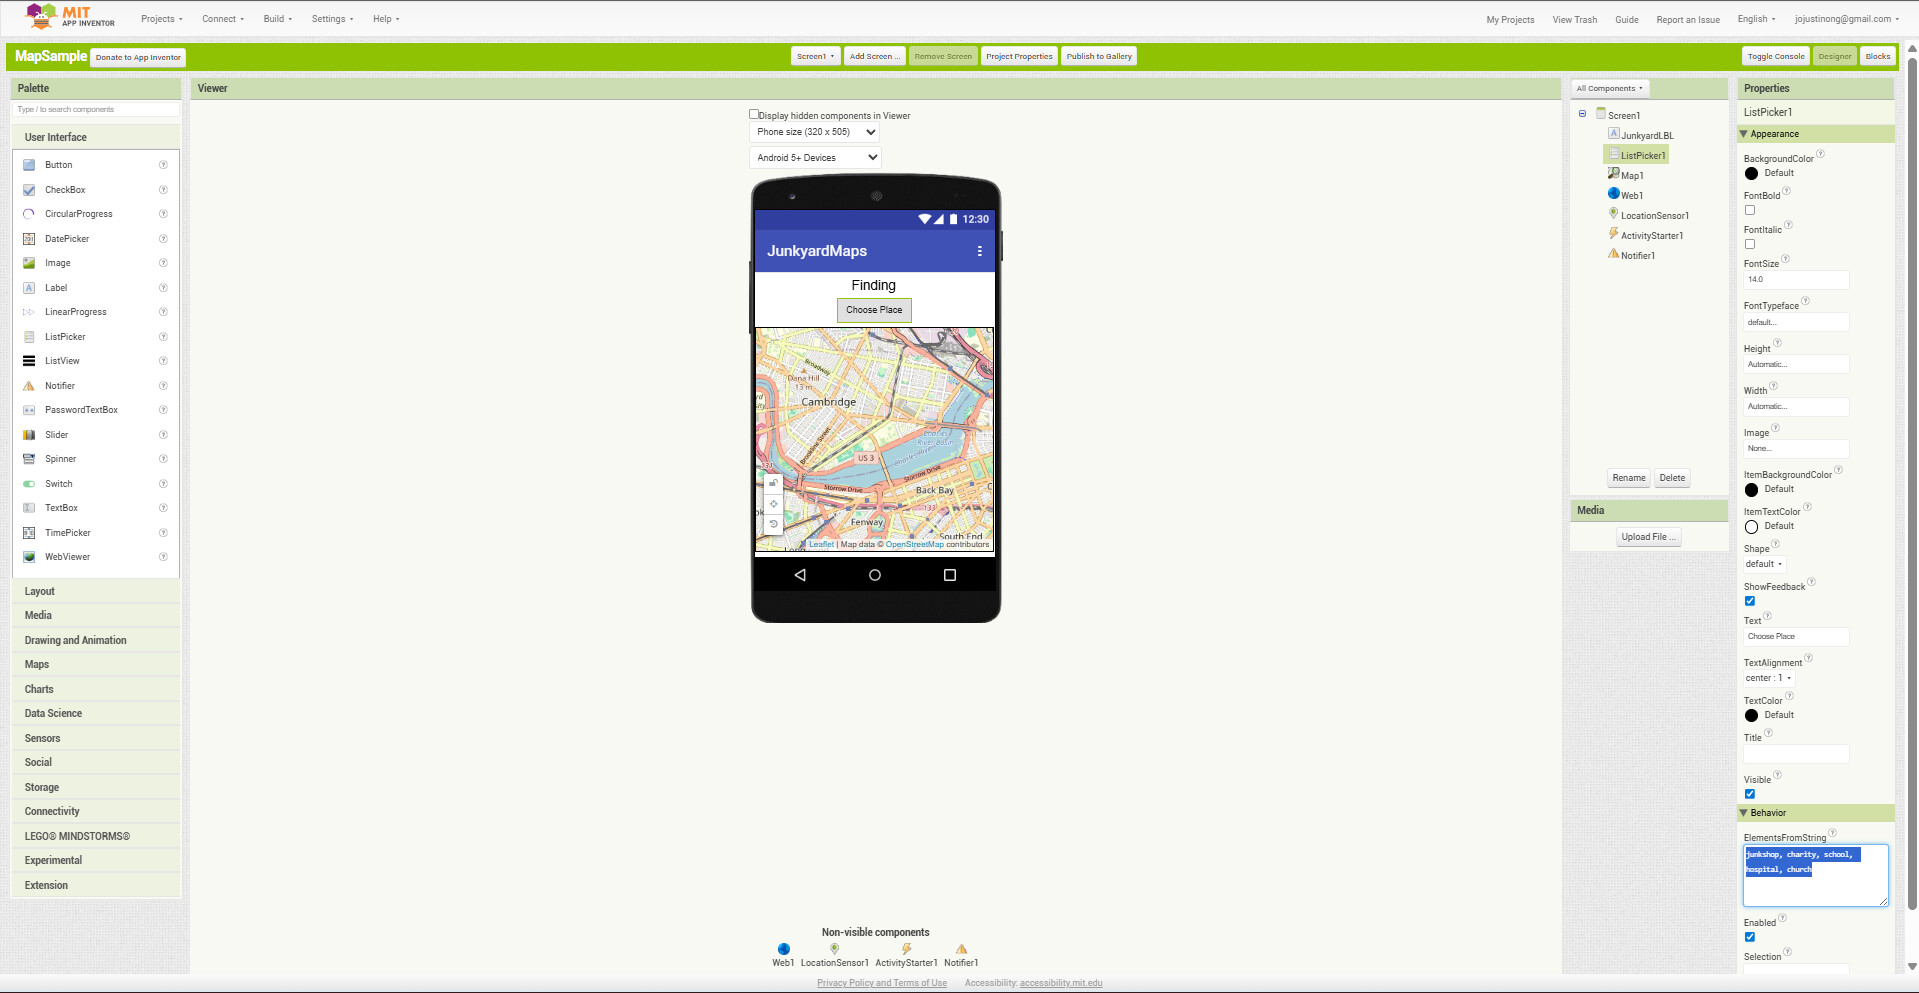Click LocationSensor1 icon in component tree
Screen dimensions: 1919x993
(1614, 214)
